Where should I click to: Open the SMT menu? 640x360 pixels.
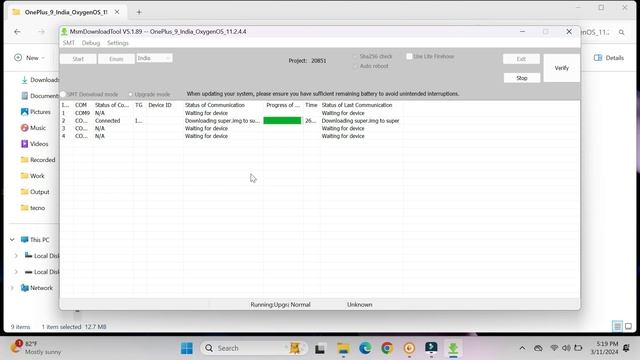coord(69,43)
